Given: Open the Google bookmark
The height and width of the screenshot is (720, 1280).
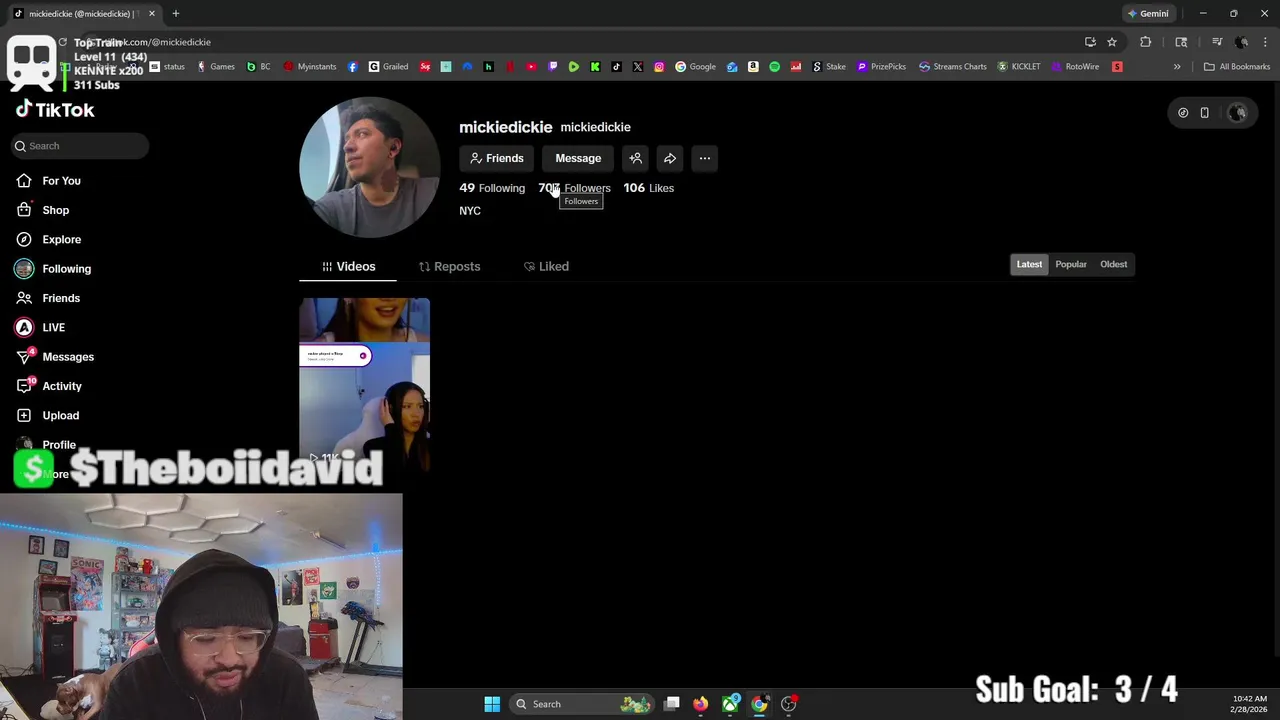Looking at the screenshot, I should click(x=696, y=67).
